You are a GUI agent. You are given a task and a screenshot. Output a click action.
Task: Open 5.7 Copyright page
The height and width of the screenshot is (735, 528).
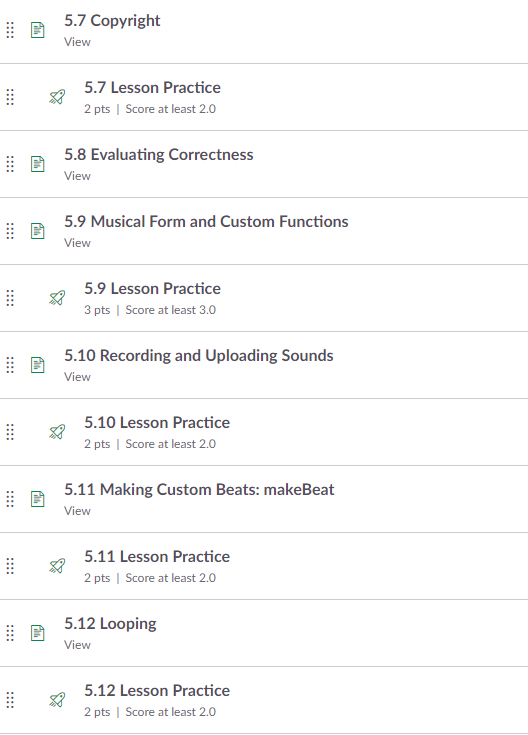[112, 21]
